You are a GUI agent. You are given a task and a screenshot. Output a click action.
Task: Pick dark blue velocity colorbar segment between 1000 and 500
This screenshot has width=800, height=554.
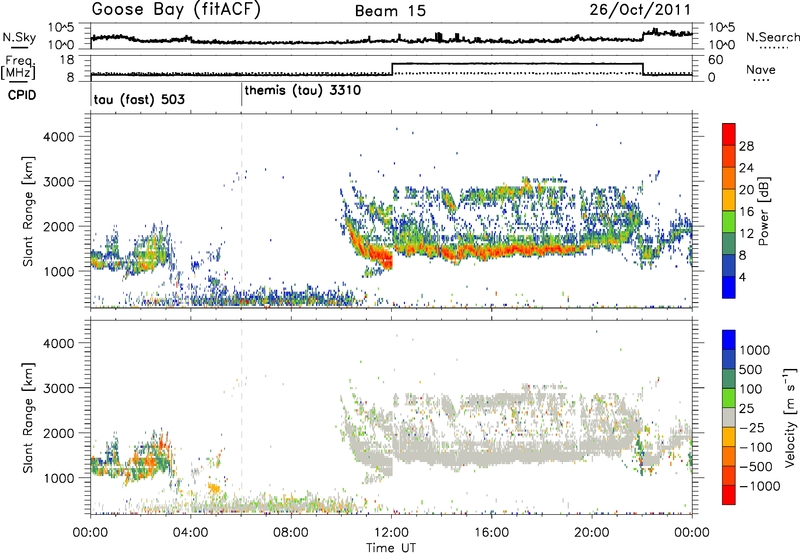click(x=729, y=360)
